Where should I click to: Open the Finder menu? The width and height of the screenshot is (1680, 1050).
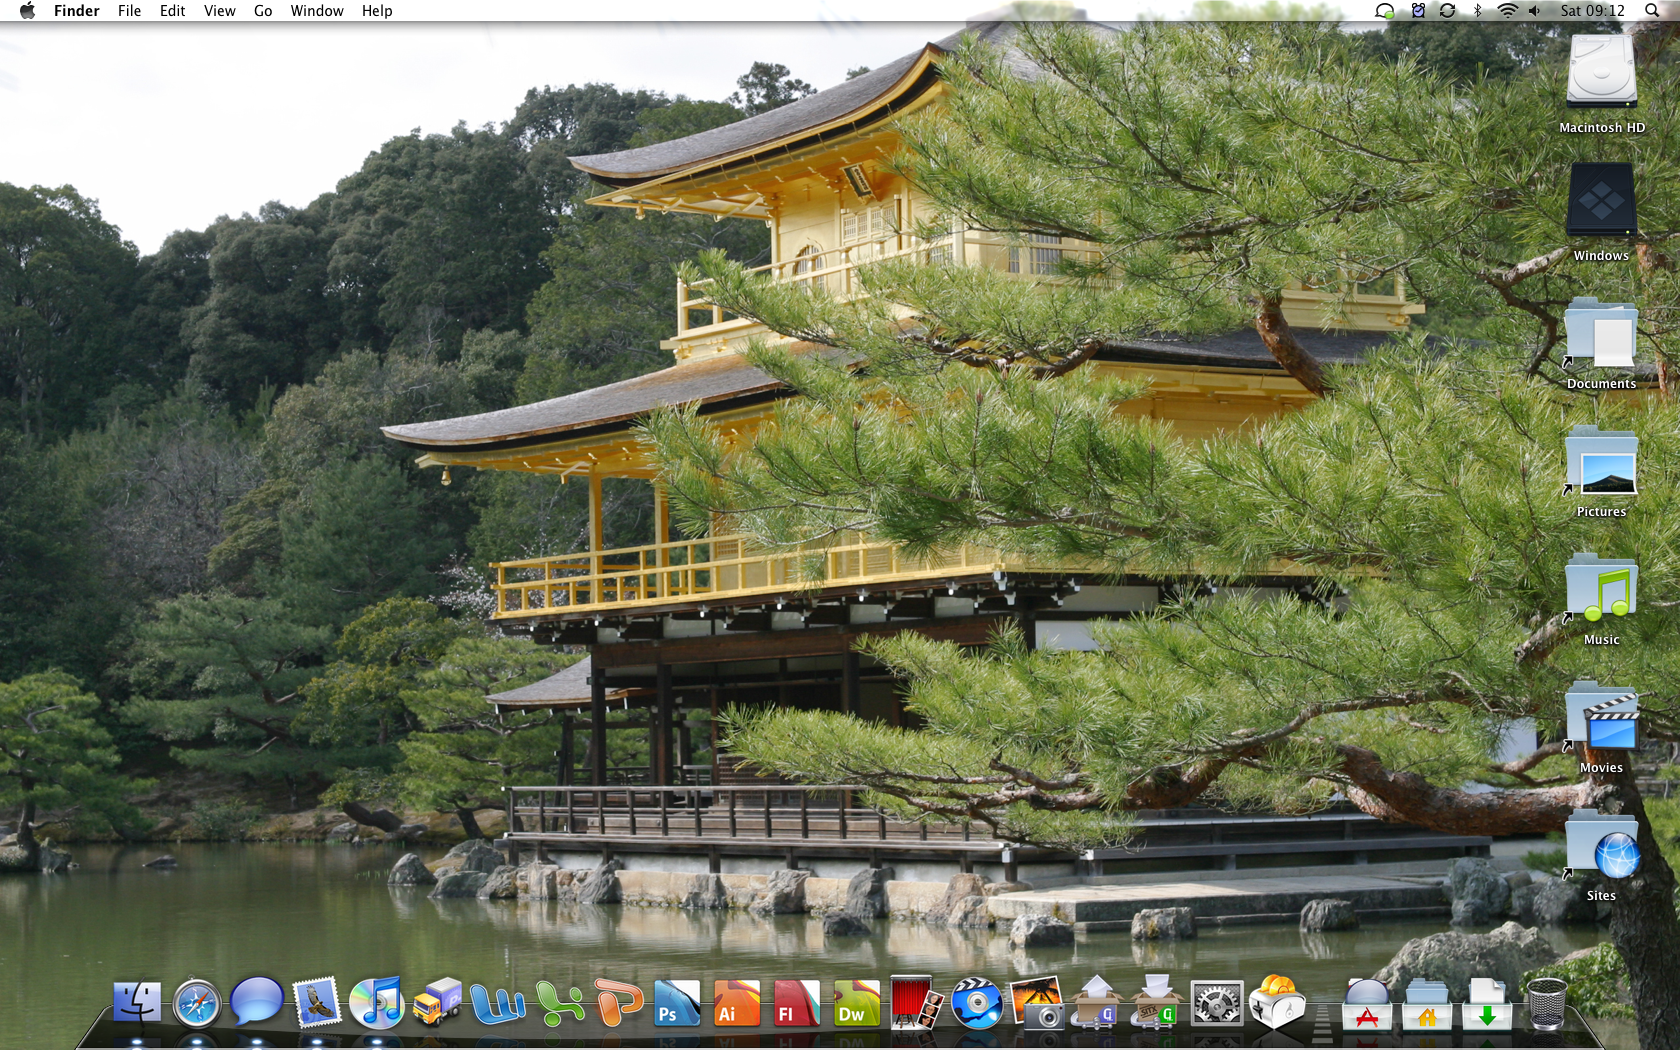[x=77, y=11]
